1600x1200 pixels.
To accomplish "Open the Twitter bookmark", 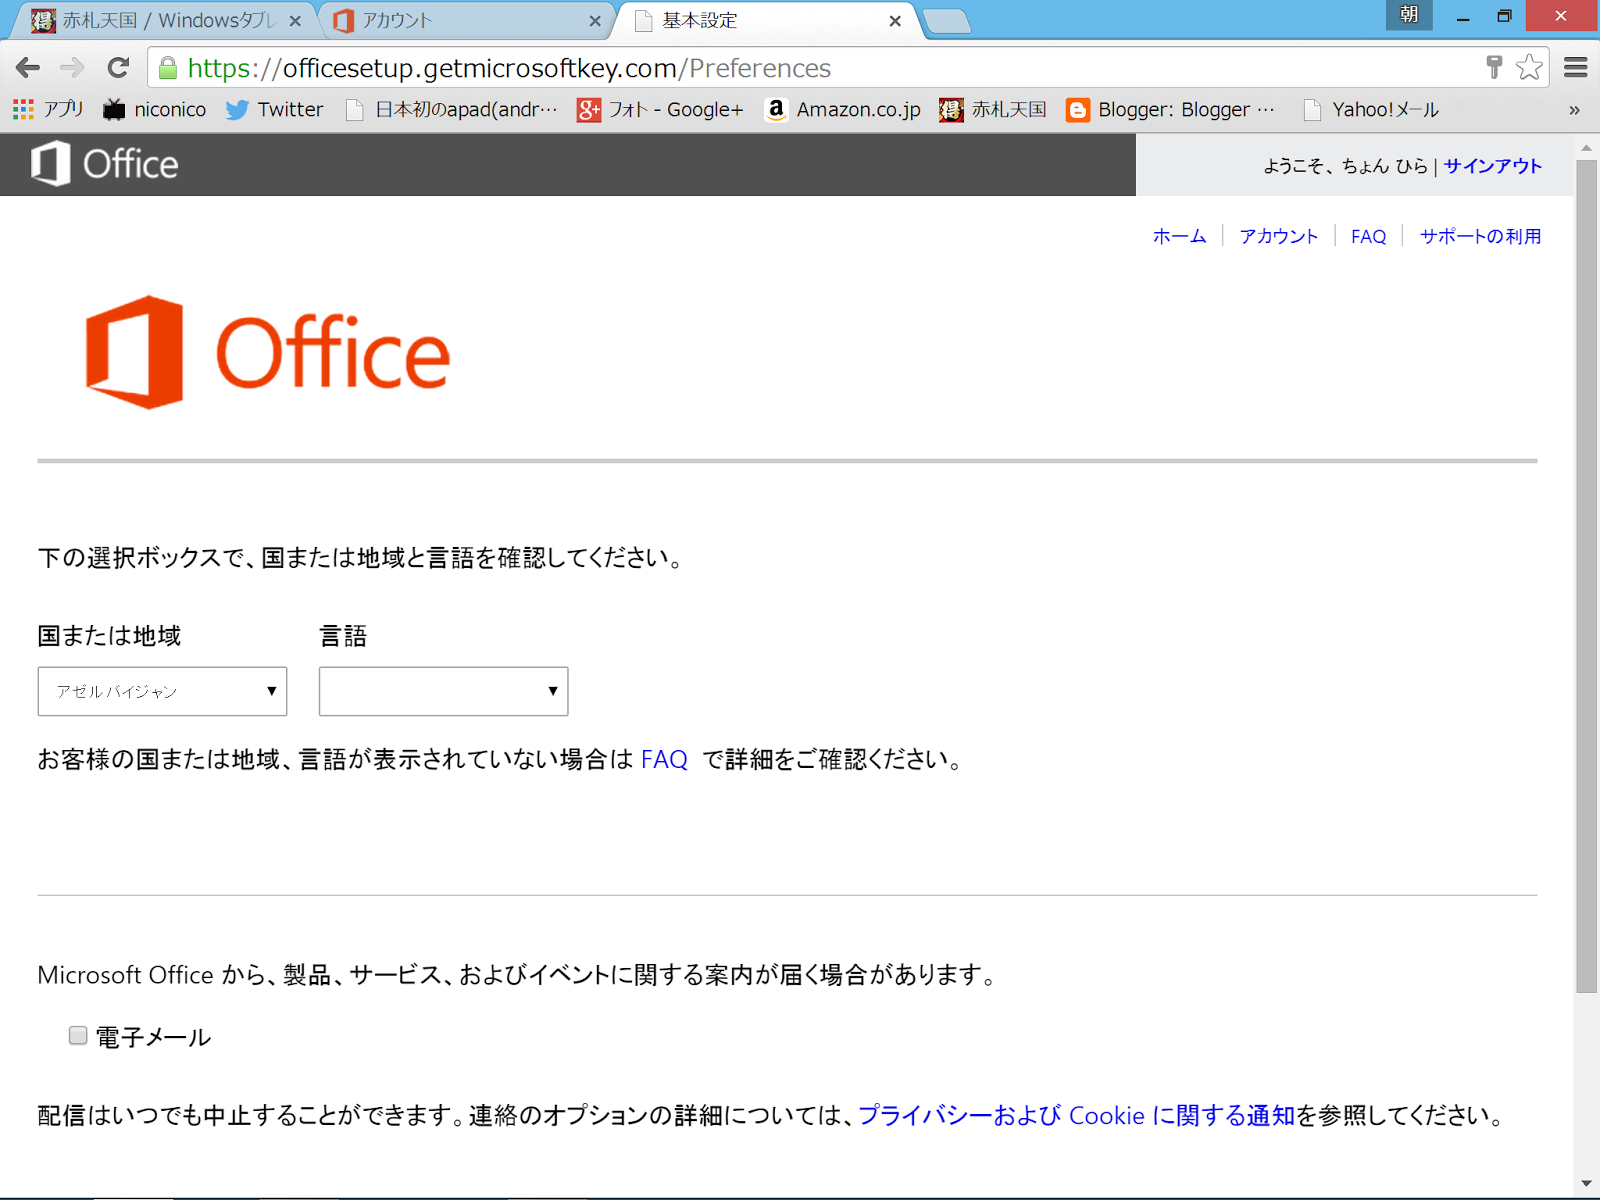I will [x=274, y=109].
